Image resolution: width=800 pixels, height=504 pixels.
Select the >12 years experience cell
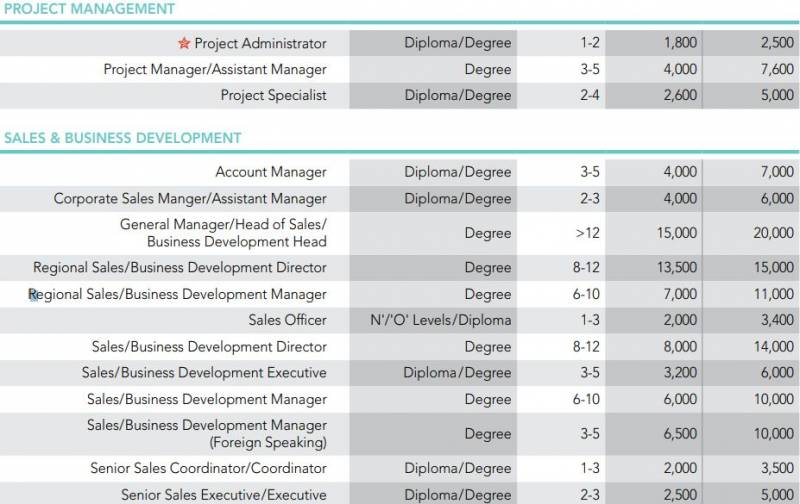coord(588,233)
